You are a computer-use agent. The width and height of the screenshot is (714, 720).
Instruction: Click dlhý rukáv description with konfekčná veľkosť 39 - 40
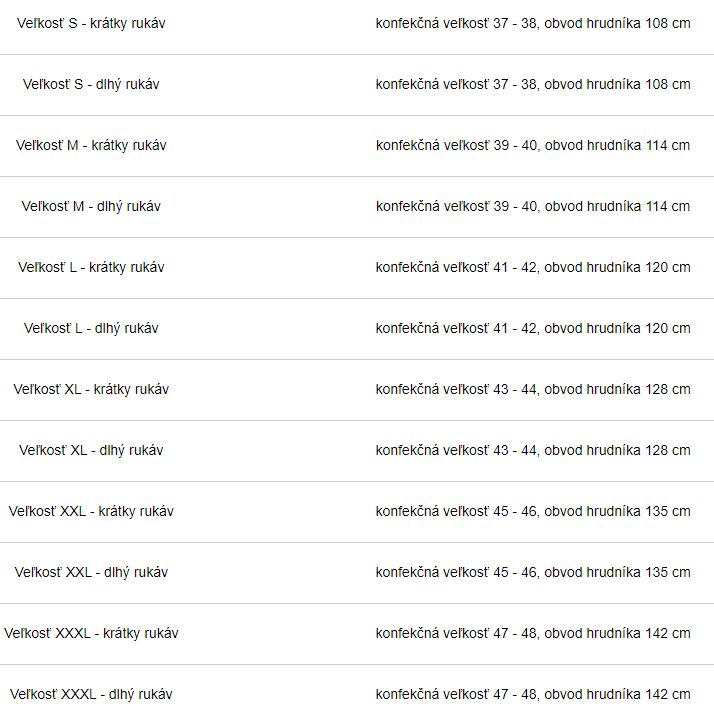tap(533, 207)
